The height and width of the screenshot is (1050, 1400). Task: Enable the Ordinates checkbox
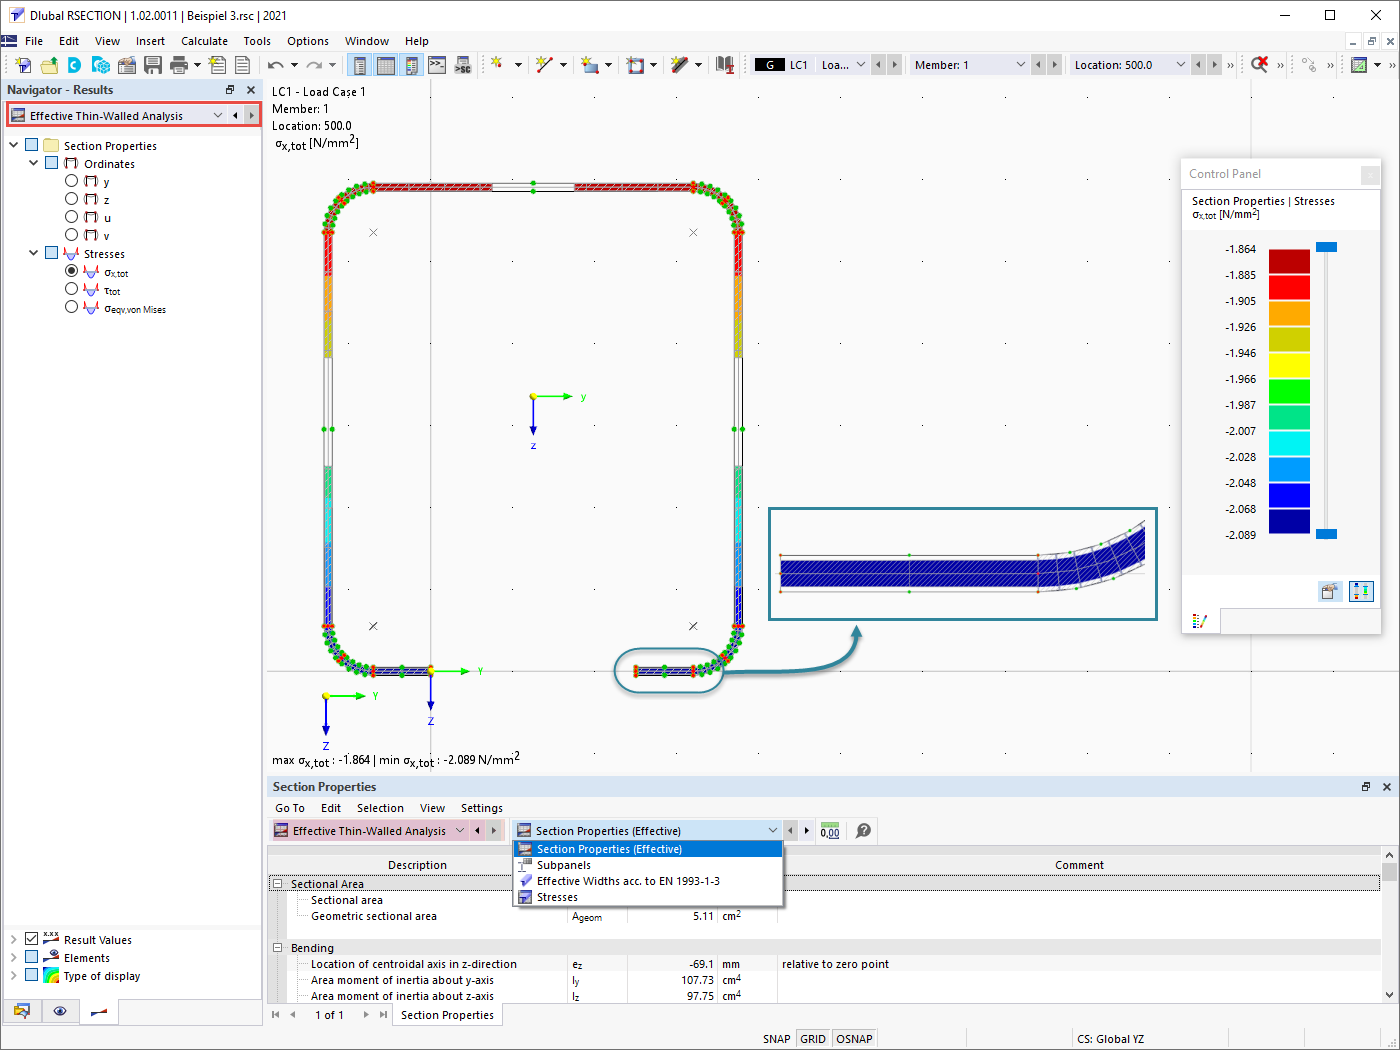pos(52,163)
